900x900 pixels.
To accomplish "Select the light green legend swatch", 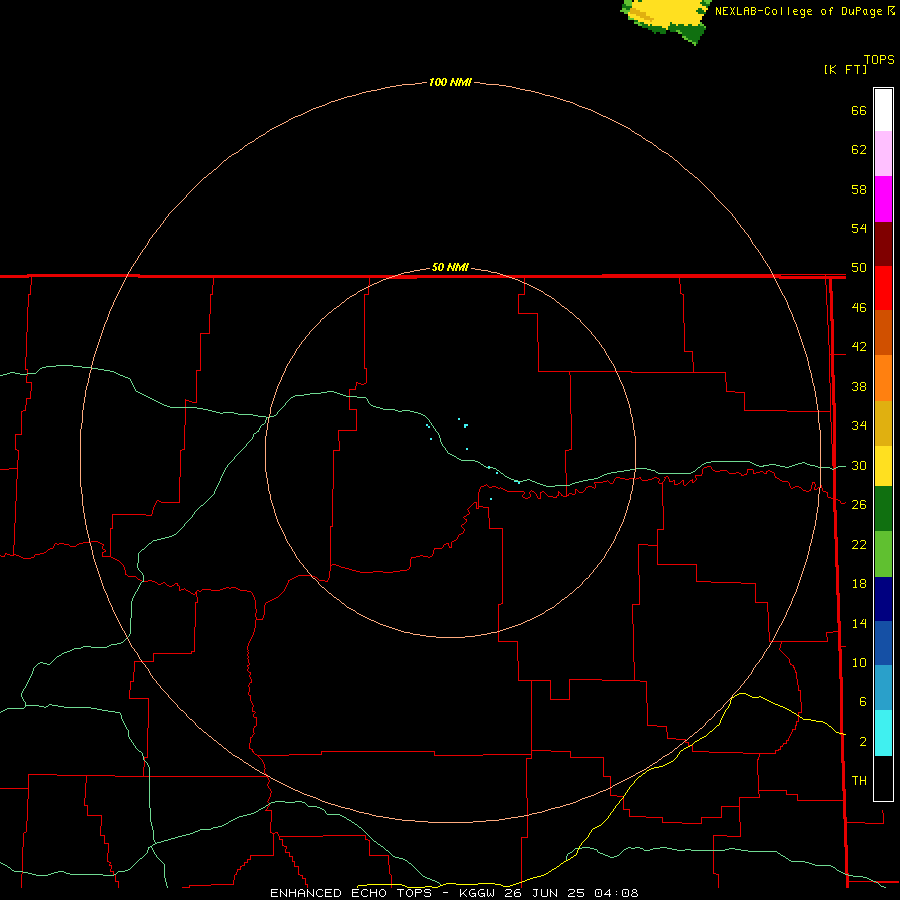I will tap(883, 554).
